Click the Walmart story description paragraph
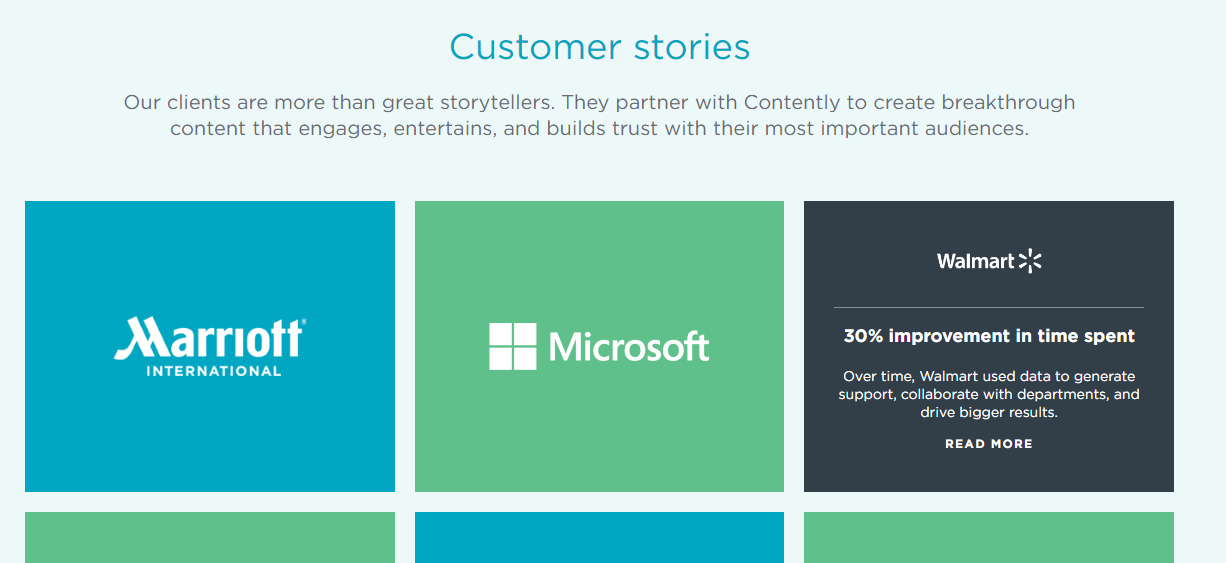This screenshot has width=1226, height=563. point(988,394)
